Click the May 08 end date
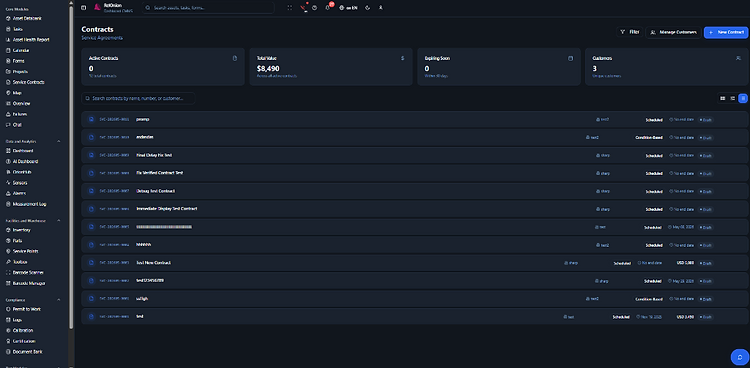 680,227
